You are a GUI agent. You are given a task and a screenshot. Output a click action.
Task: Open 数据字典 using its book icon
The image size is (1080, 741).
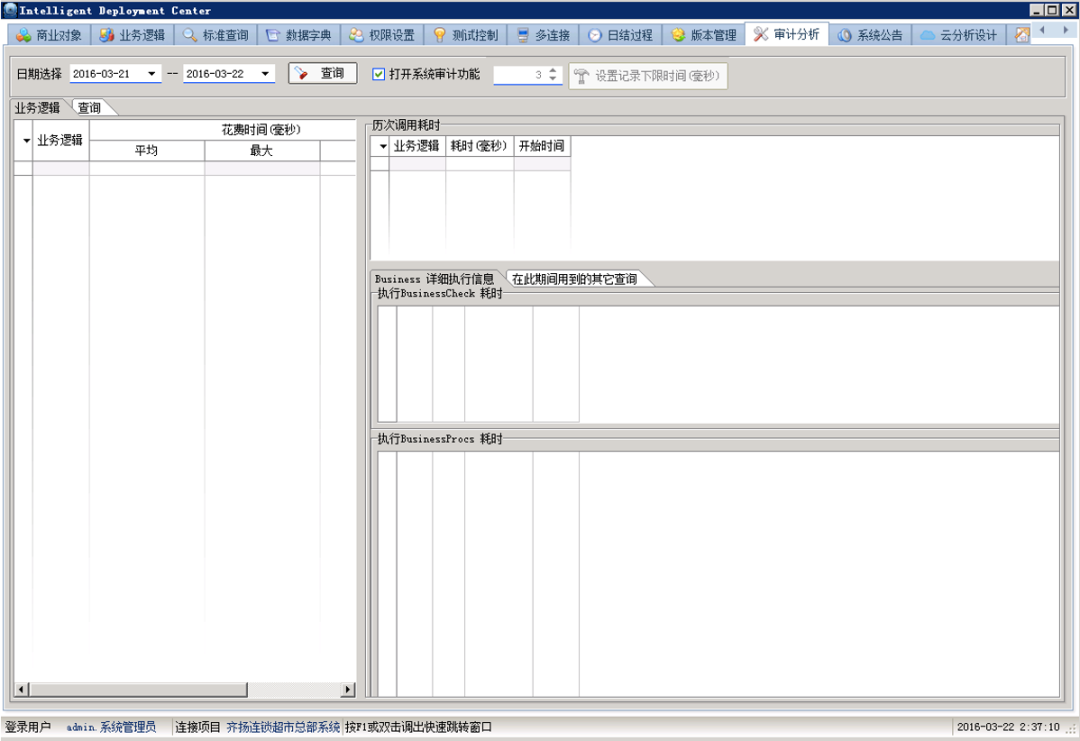coord(273,35)
